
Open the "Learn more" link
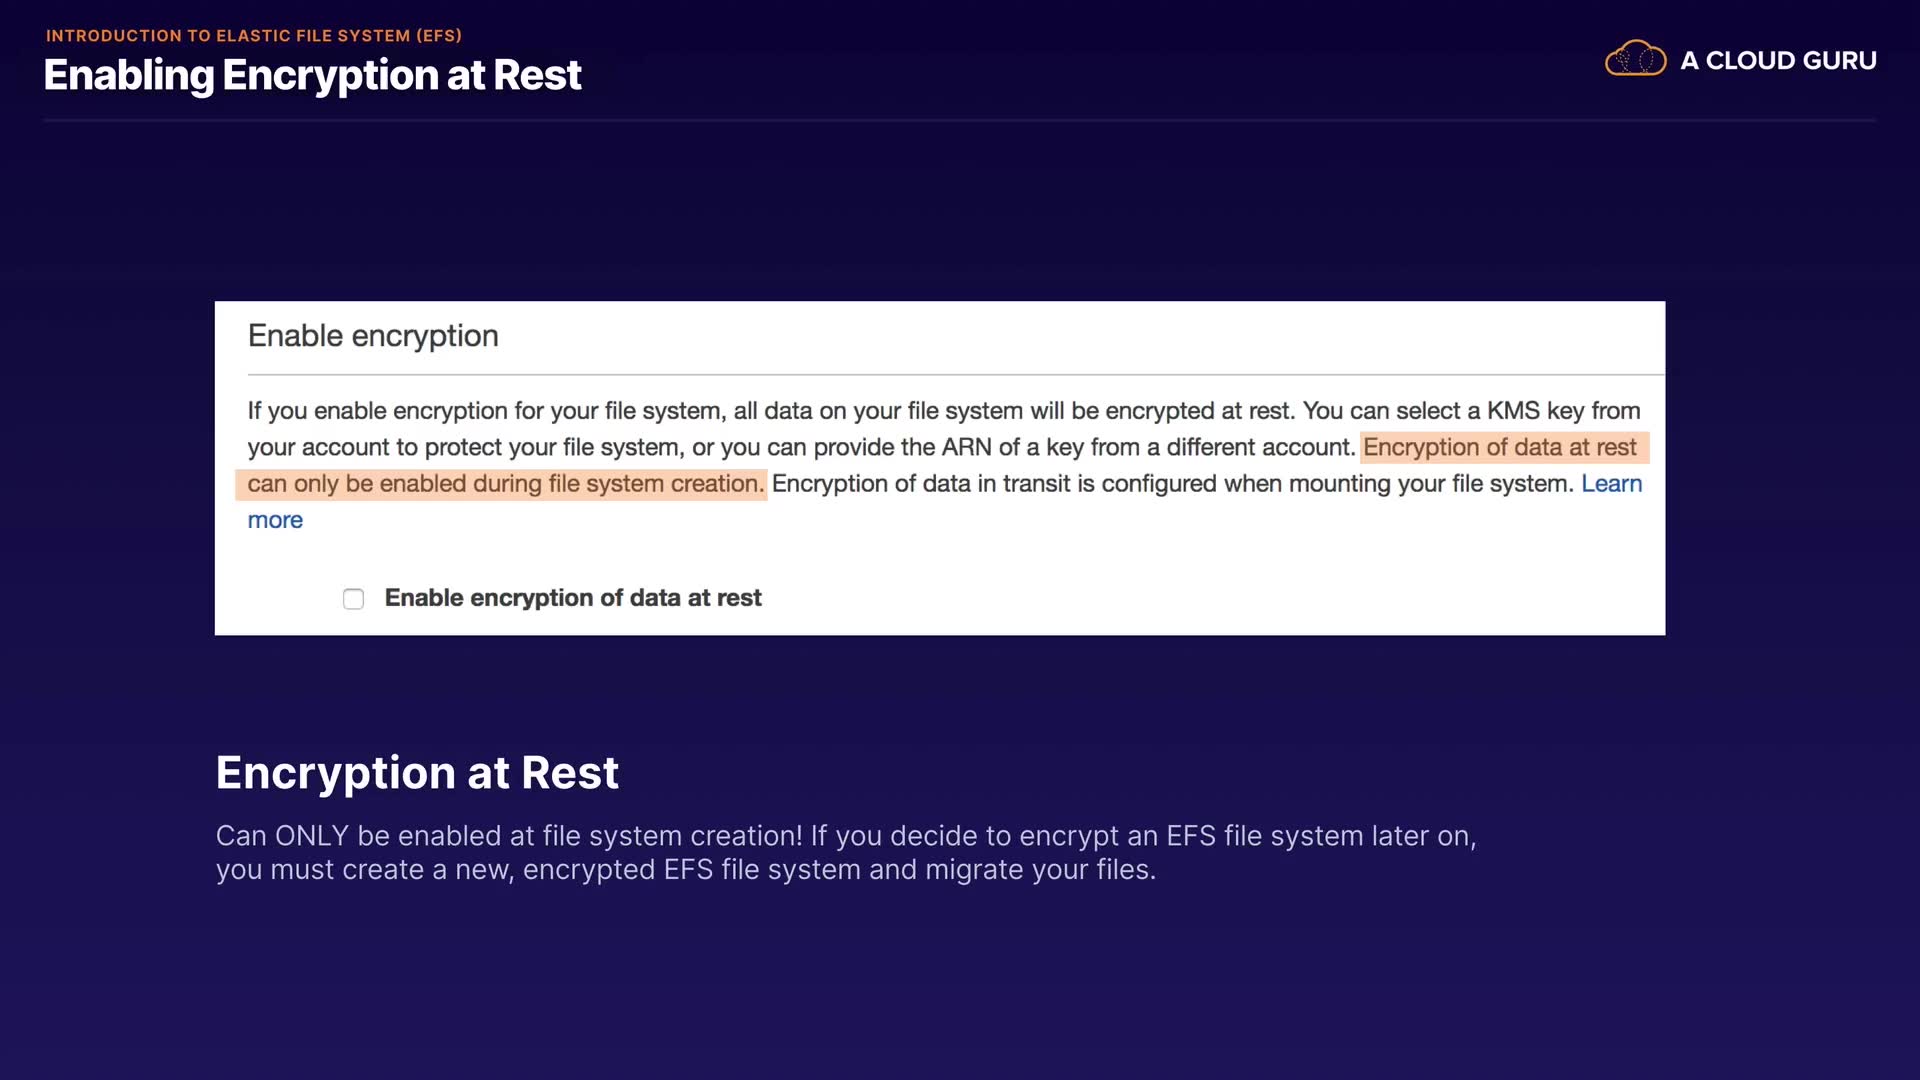pyautogui.click(x=1611, y=484)
